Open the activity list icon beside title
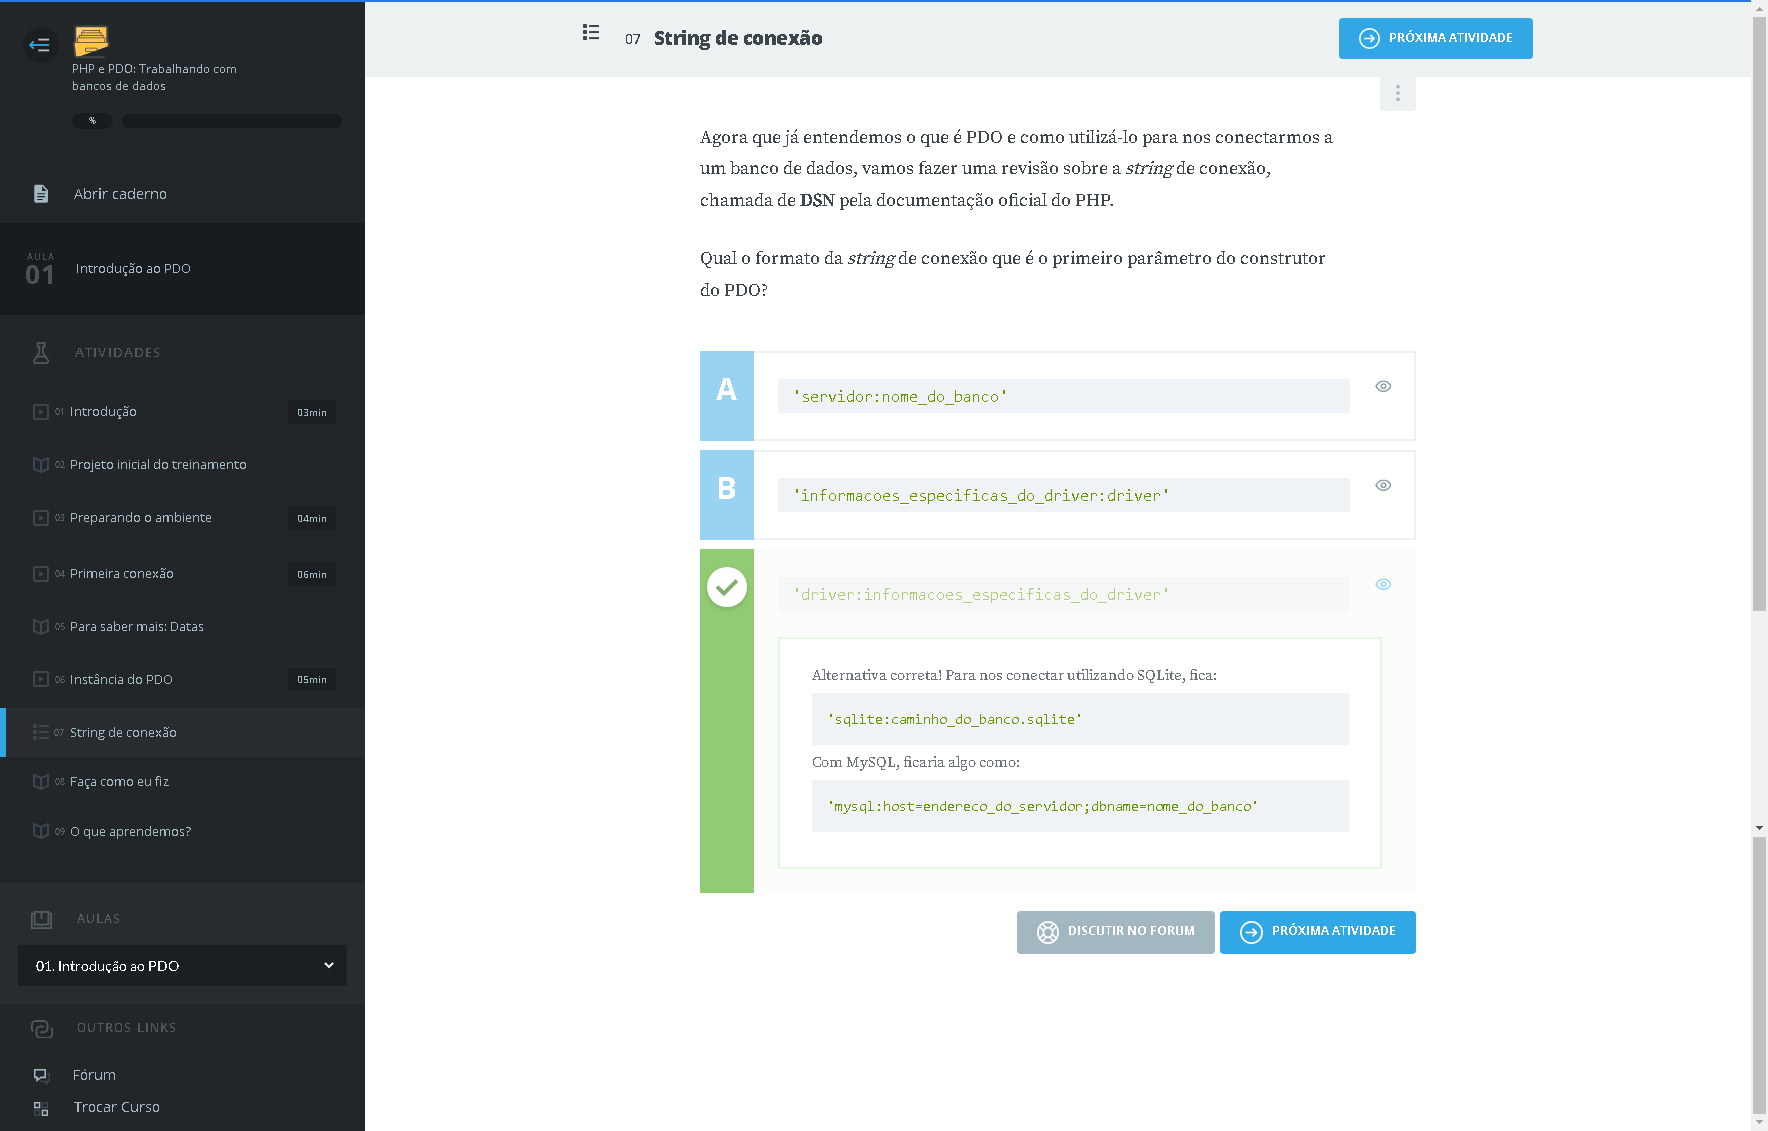Viewport: 1768px width, 1131px height. pyautogui.click(x=591, y=33)
